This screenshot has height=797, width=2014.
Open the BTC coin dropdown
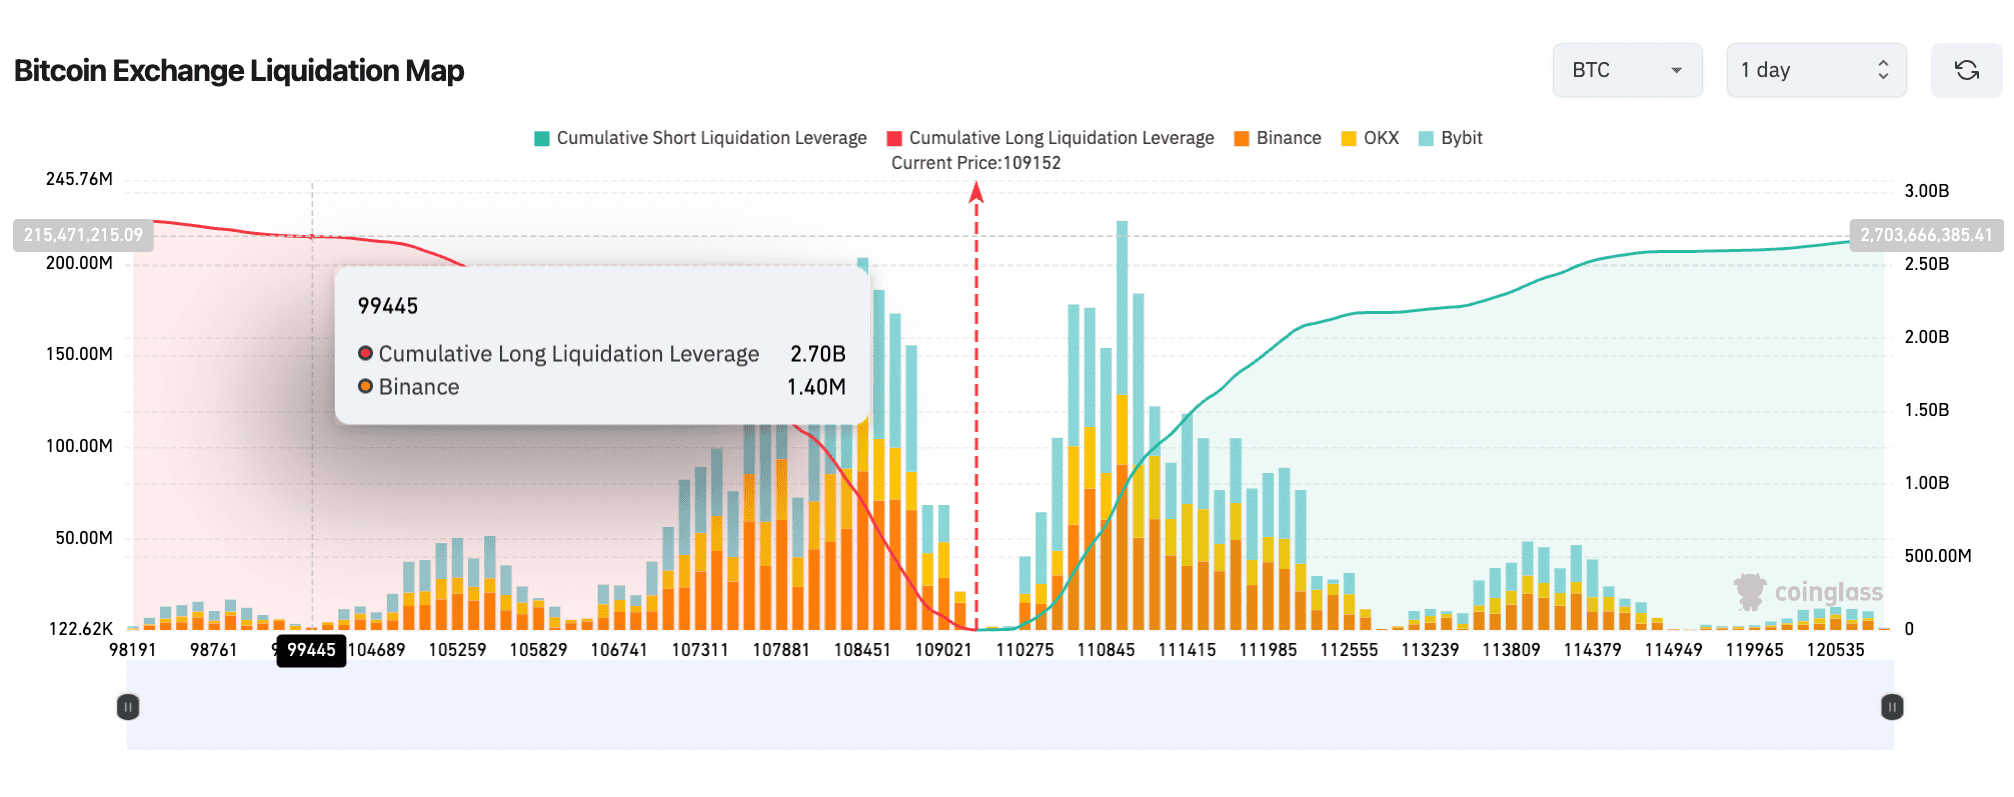point(1627,70)
